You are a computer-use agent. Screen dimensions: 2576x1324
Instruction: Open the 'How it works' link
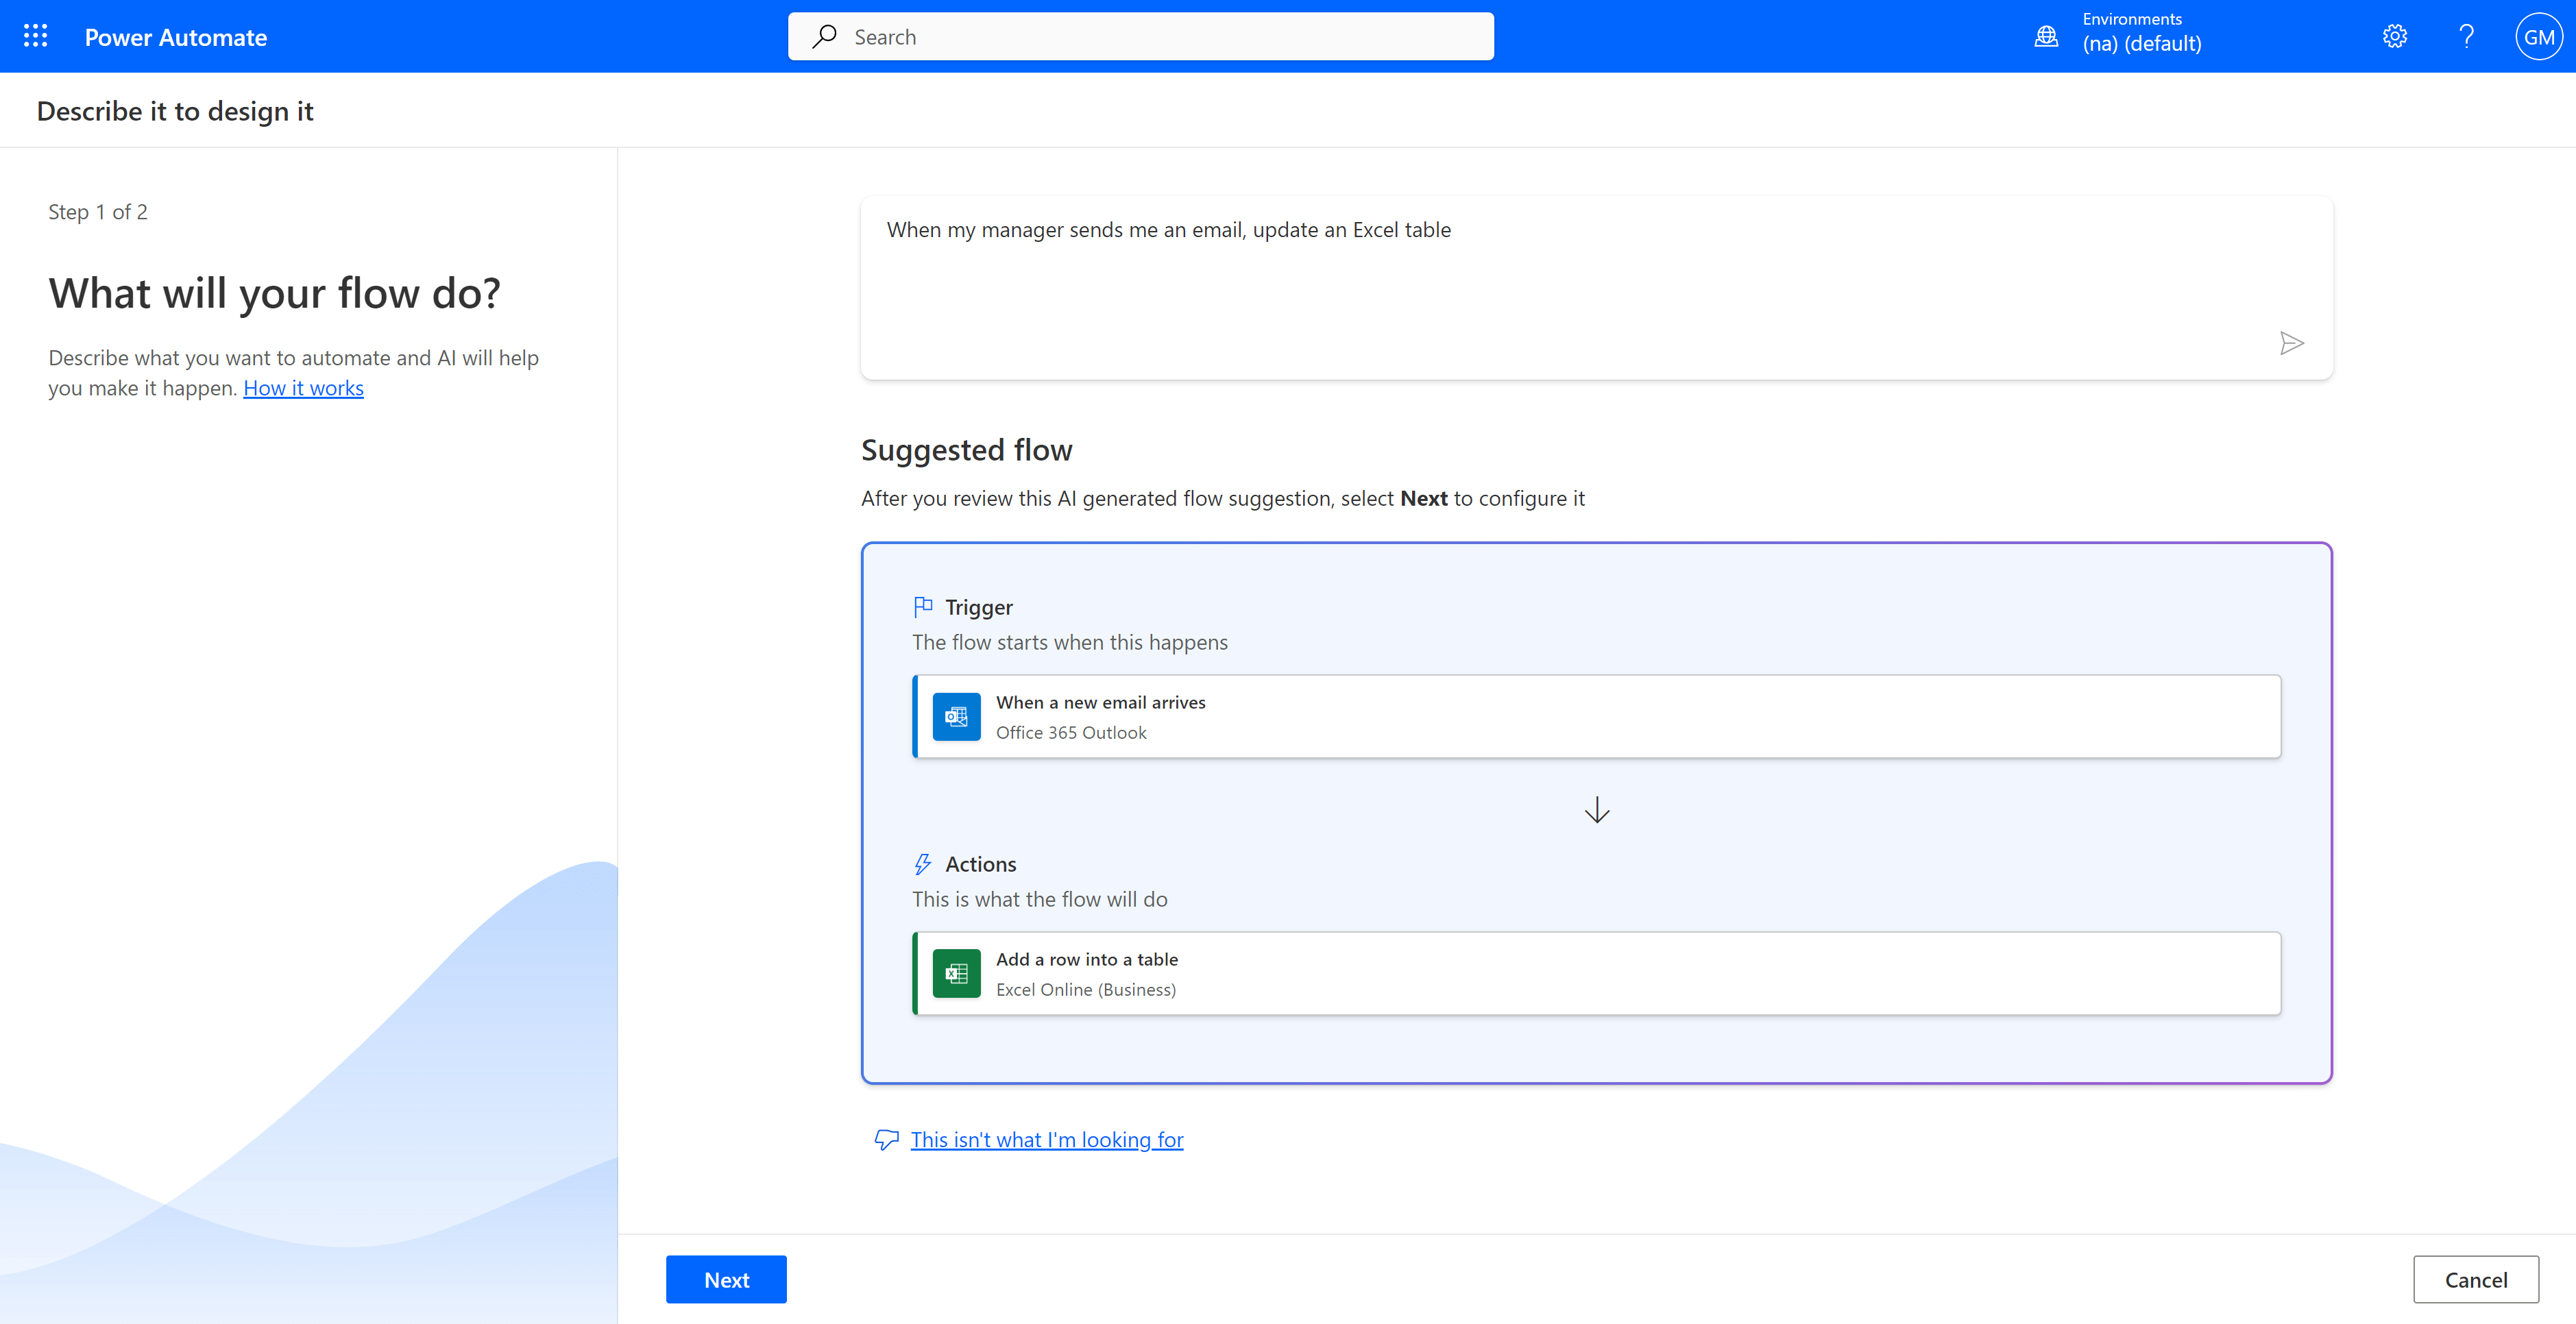303,388
